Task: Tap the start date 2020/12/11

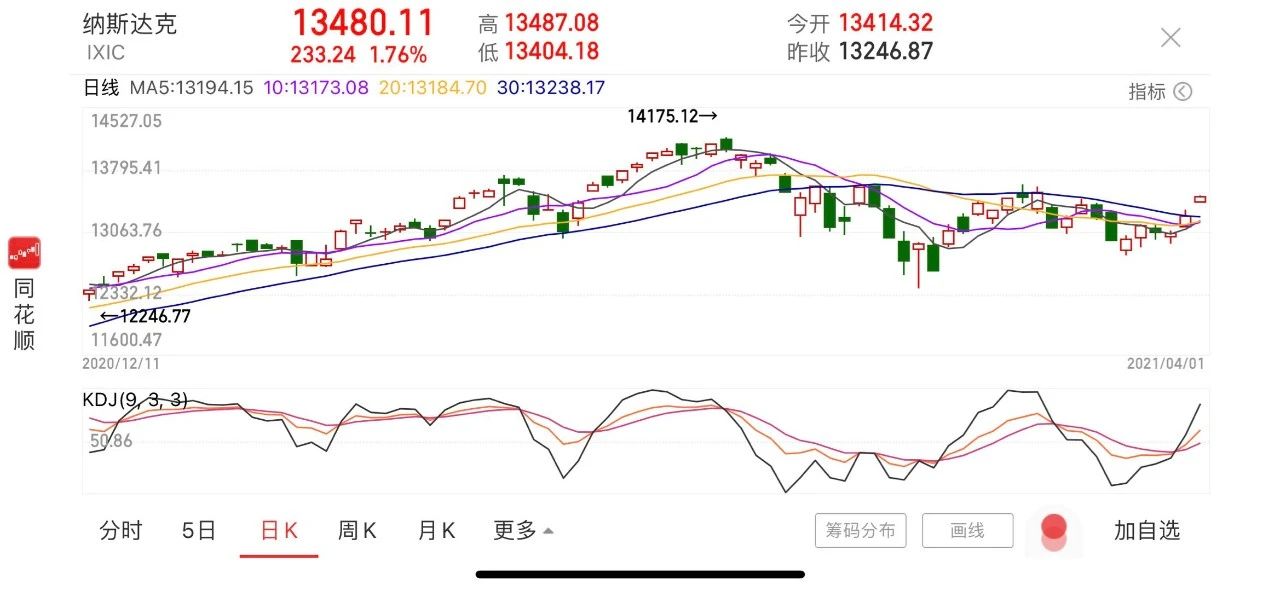Action: click(x=122, y=365)
